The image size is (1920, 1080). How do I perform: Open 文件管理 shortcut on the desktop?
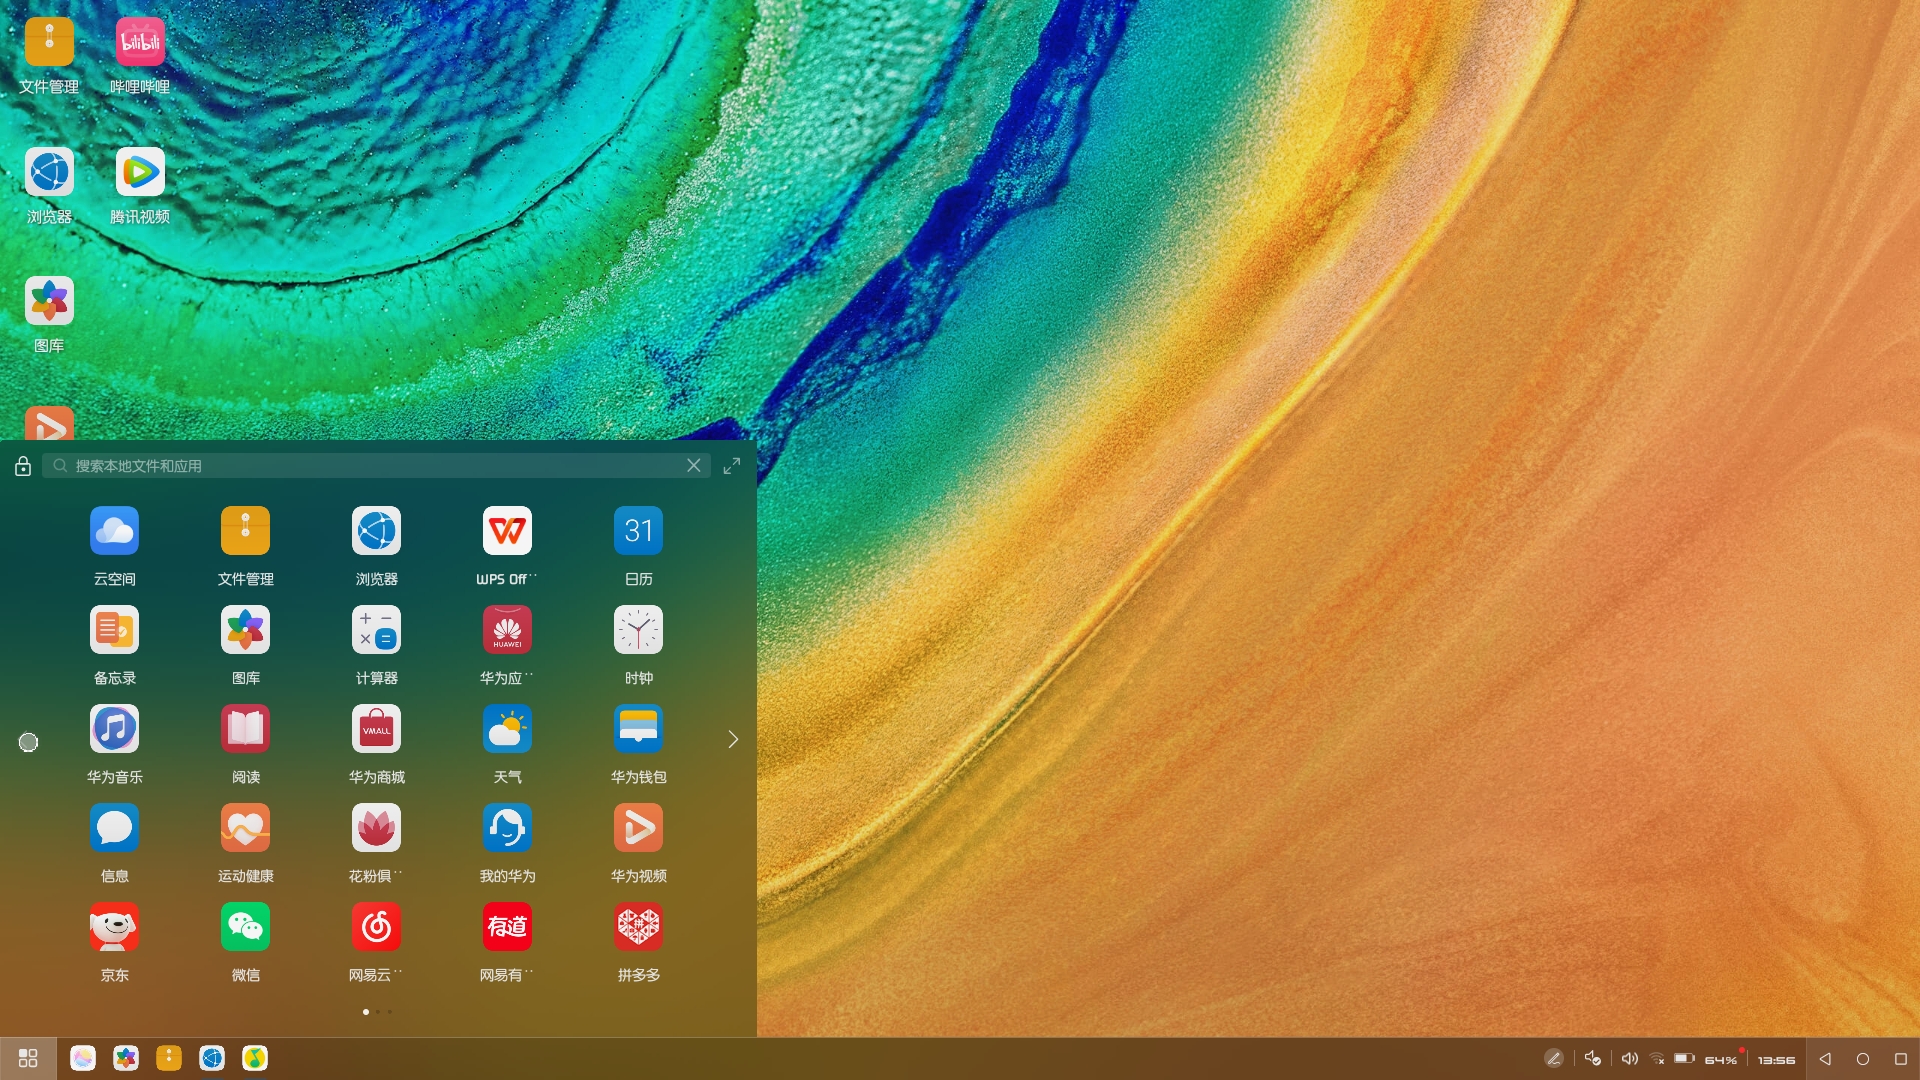(49, 42)
